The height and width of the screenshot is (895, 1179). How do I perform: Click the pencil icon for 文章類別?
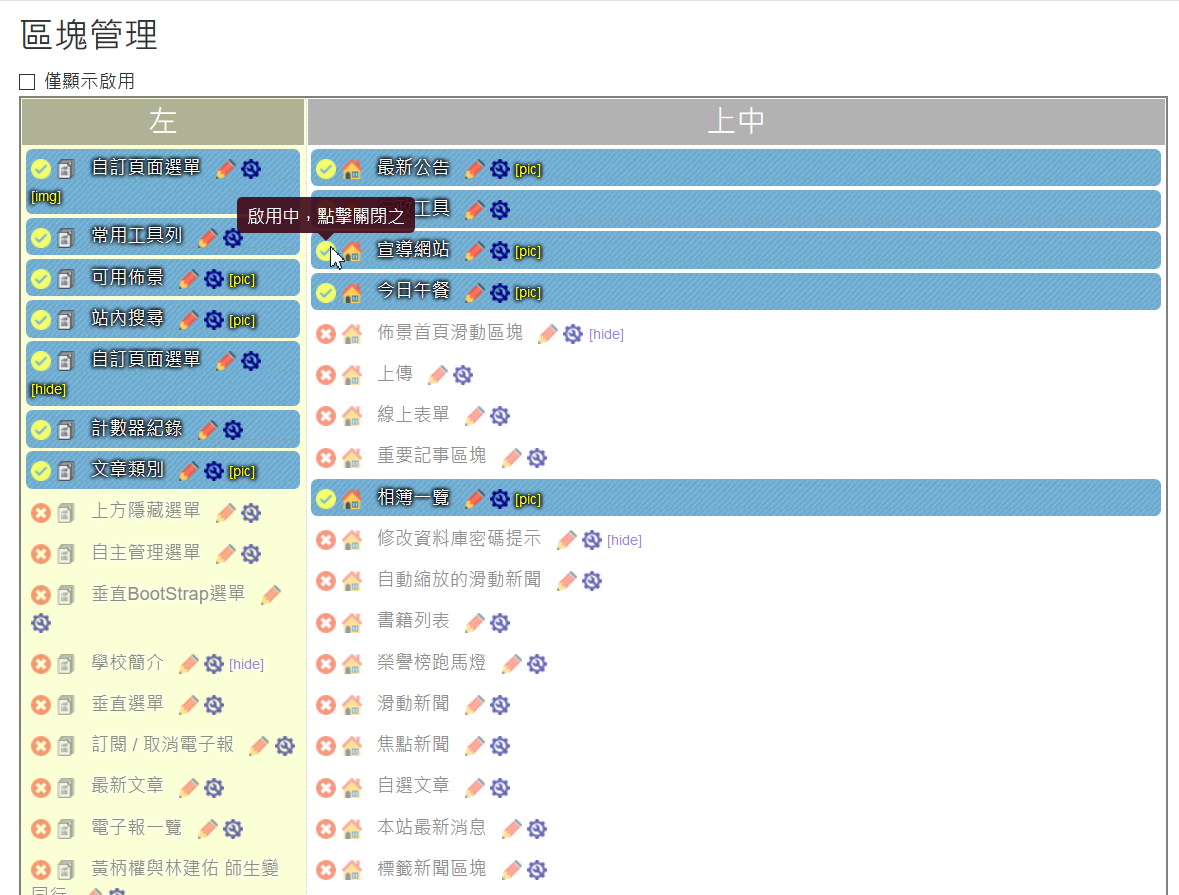point(189,471)
